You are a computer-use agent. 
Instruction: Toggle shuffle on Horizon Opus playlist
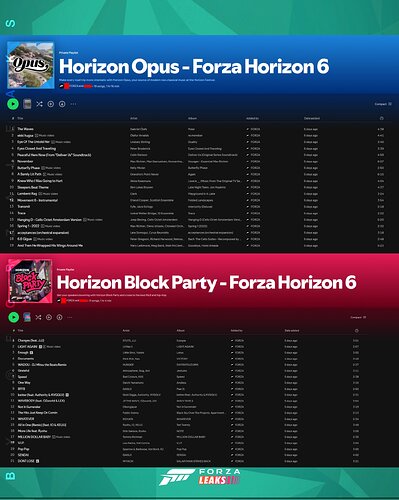click(x=39, y=104)
